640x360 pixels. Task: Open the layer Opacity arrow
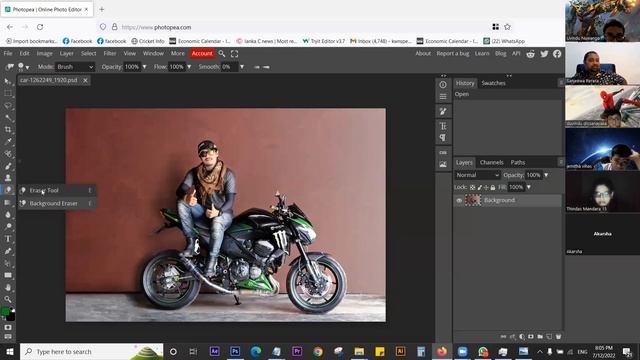tap(546, 175)
